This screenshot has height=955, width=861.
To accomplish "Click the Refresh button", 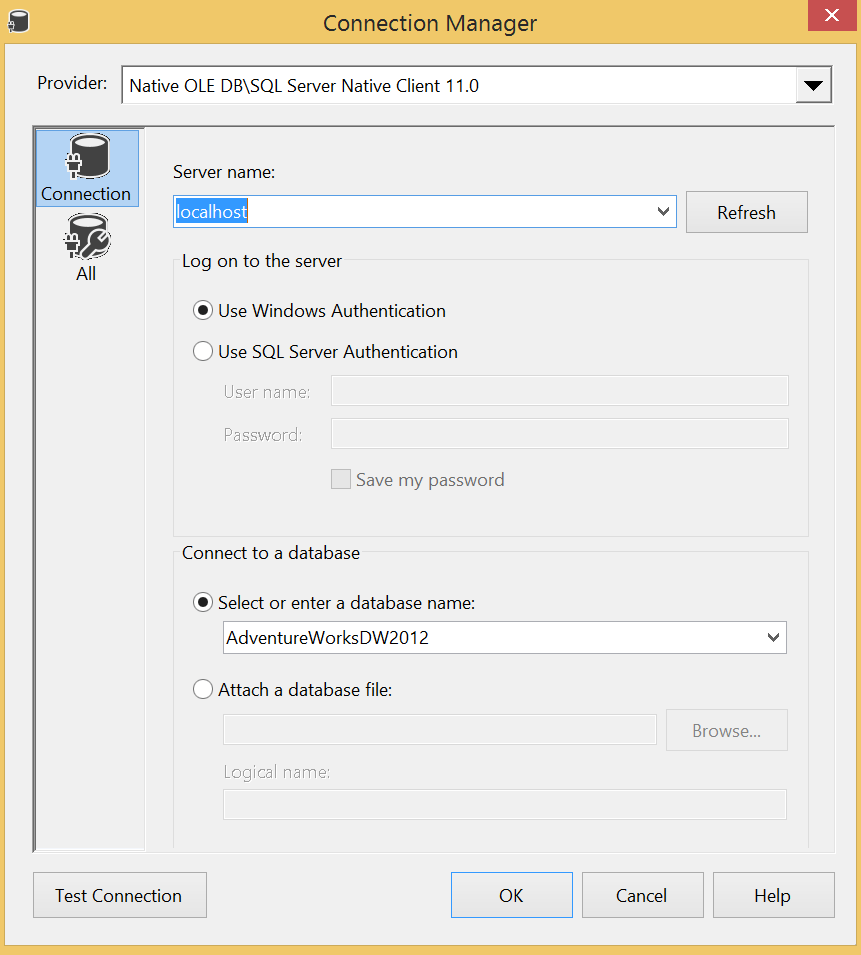I will (746, 212).
